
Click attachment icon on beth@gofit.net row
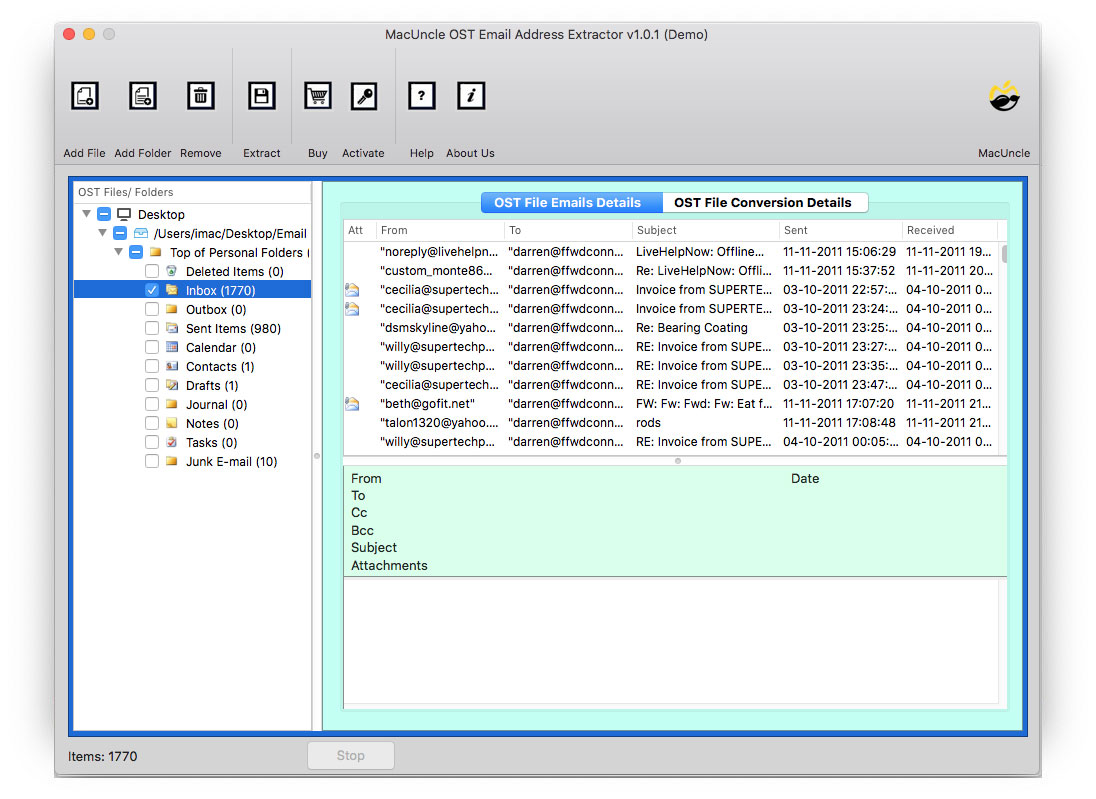pyautogui.click(x=352, y=403)
